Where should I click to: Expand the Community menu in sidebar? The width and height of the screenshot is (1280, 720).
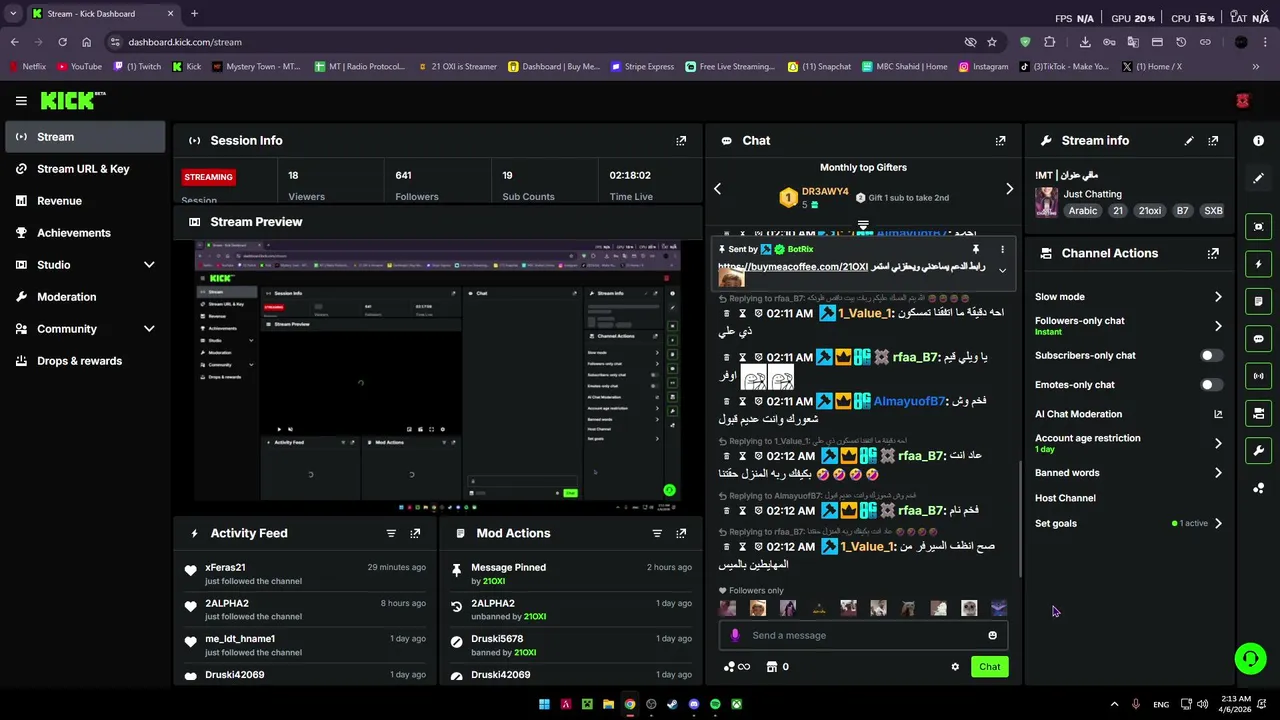(149, 329)
